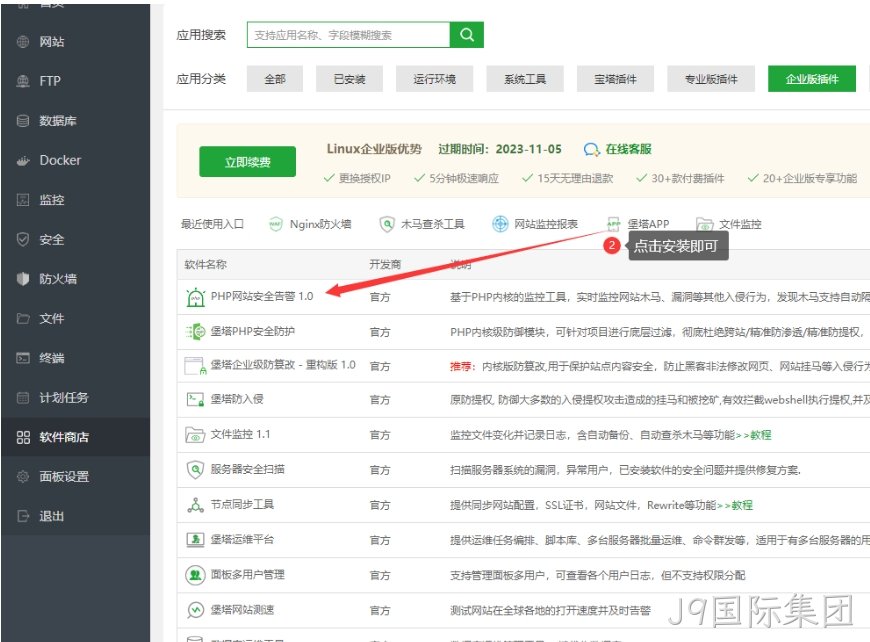Click the 堡塔网站测速 row icon
The height and width of the screenshot is (642, 870).
coord(195,610)
